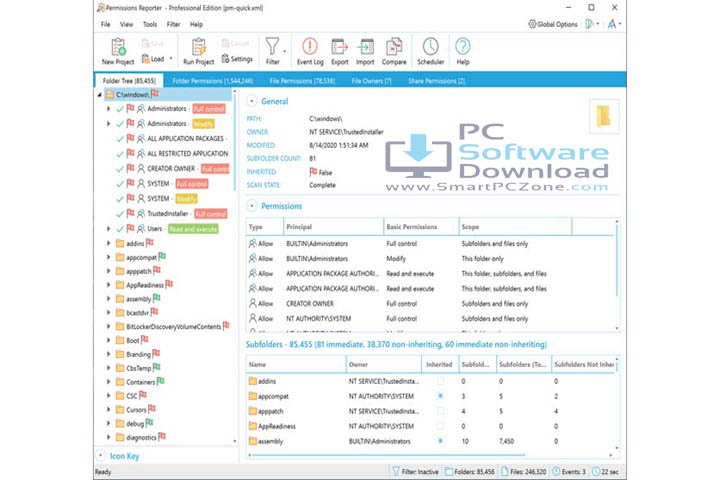Sort subfolders by Owner column header

[383, 364]
